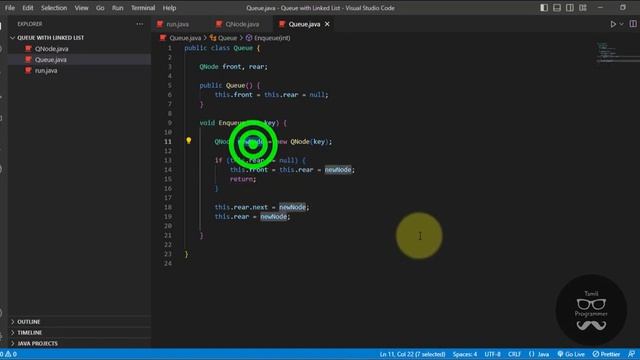Click 'this.rear.next = newNode;' line
Image resolution: width=640 pixels, height=360 pixels.
262,207
